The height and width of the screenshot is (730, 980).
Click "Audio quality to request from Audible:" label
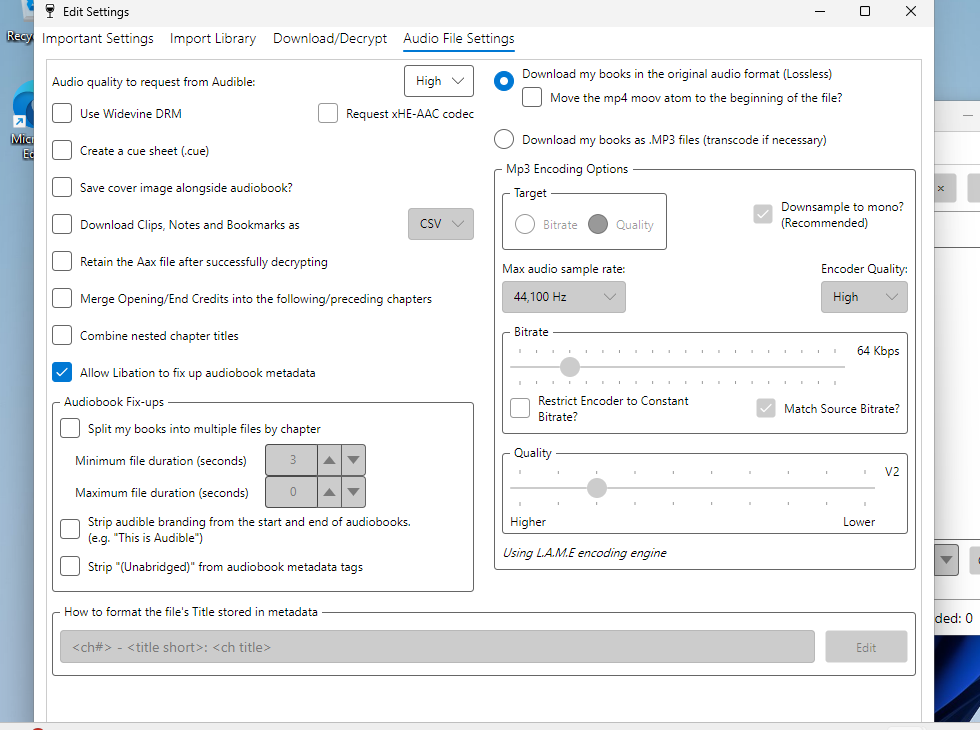click(154, 82)
